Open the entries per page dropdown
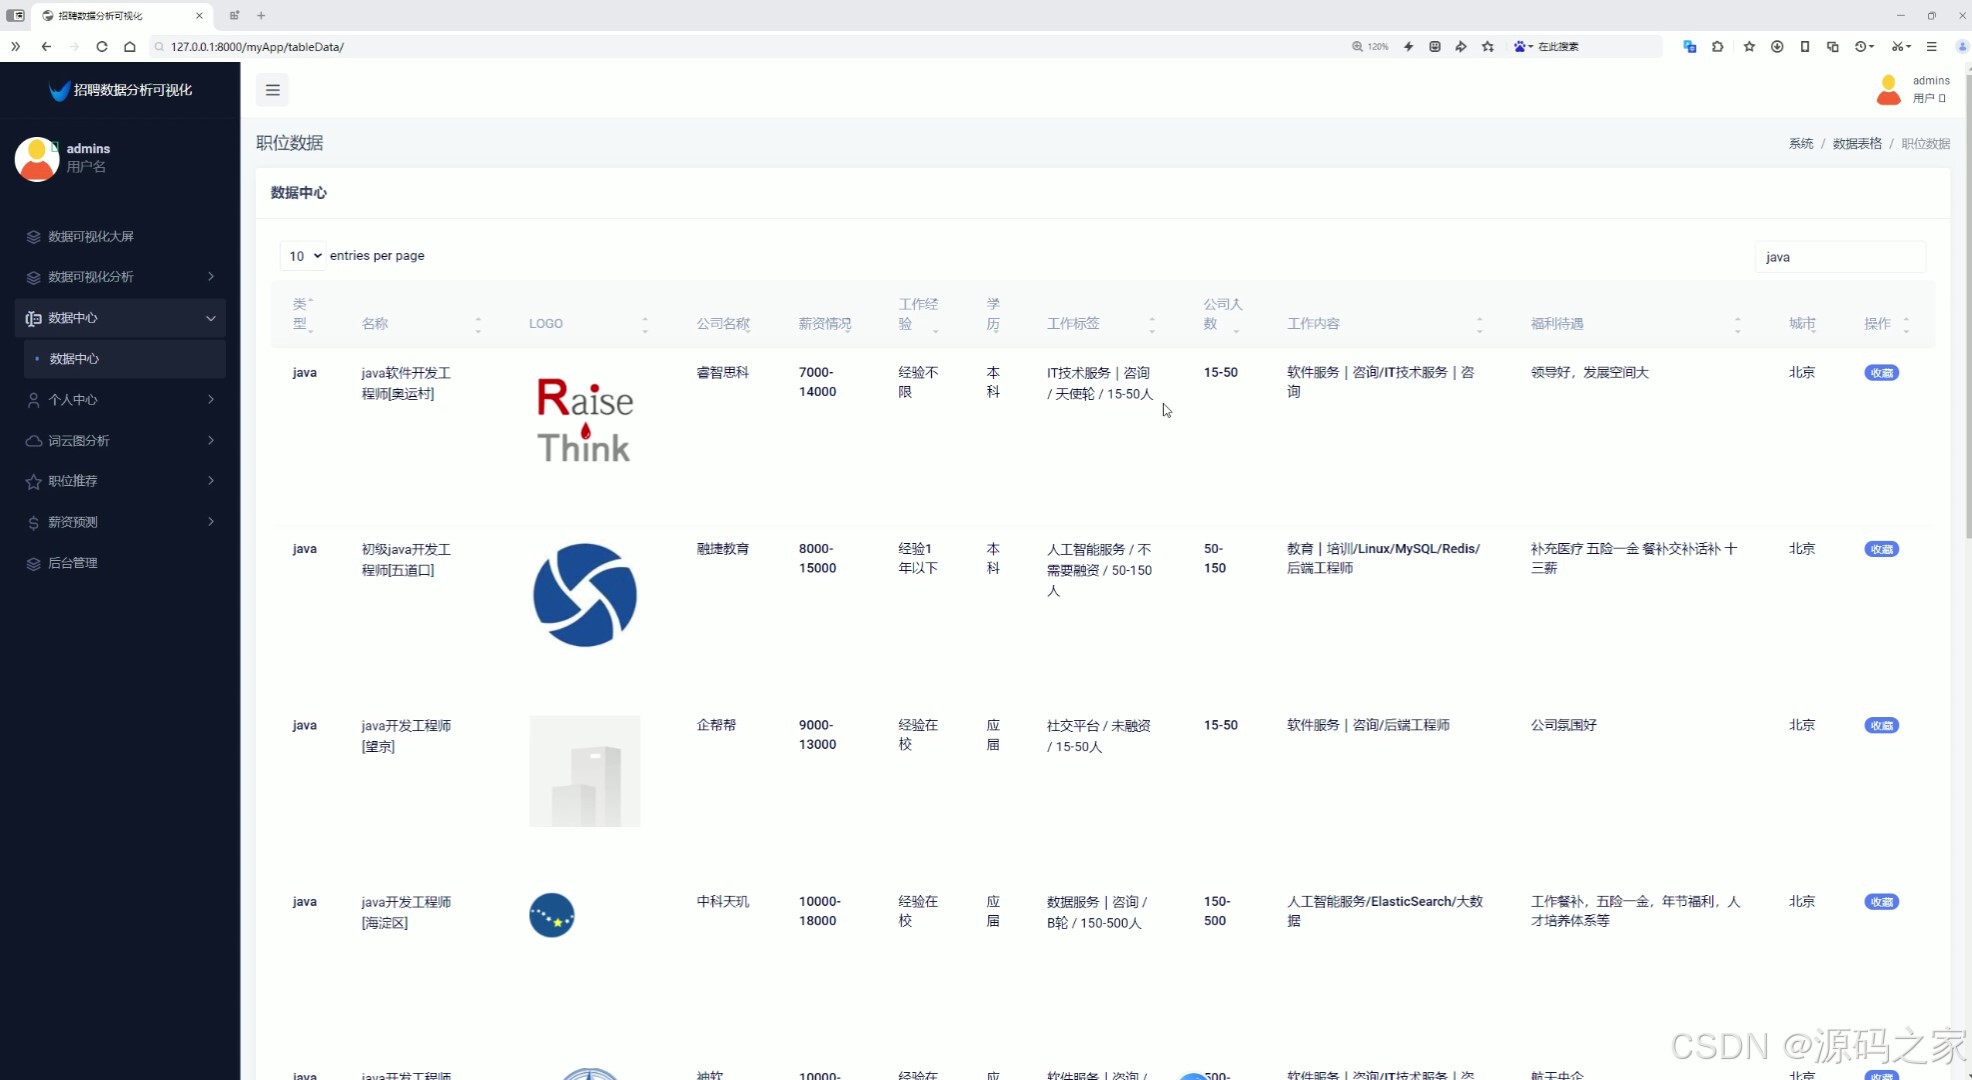 pos(302,256)
